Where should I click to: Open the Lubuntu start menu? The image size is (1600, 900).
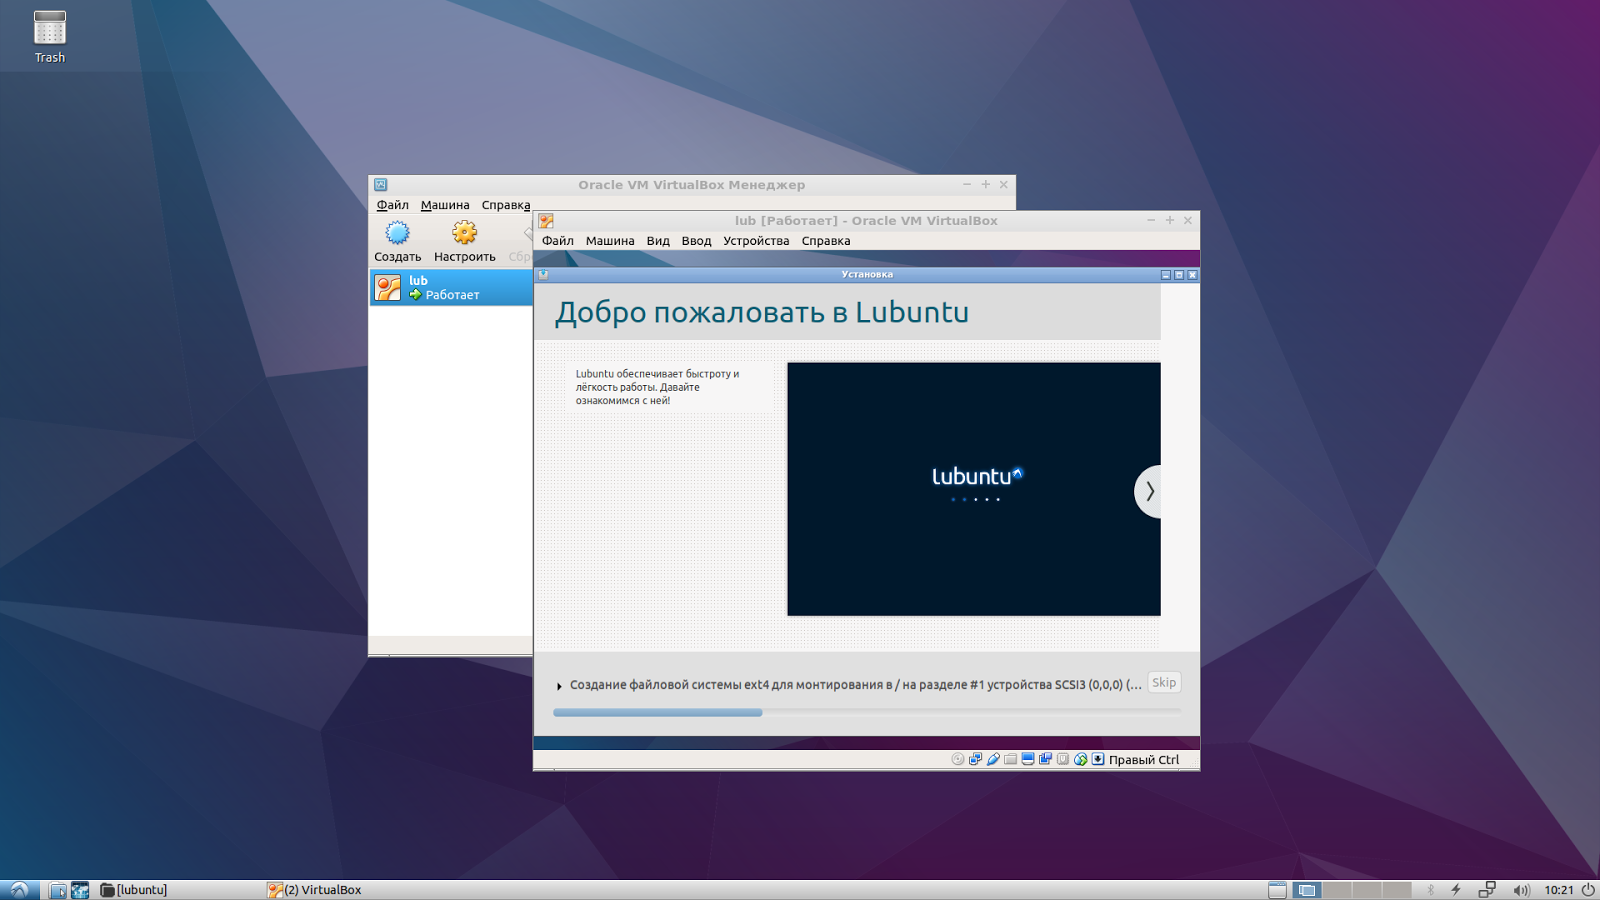19,890
